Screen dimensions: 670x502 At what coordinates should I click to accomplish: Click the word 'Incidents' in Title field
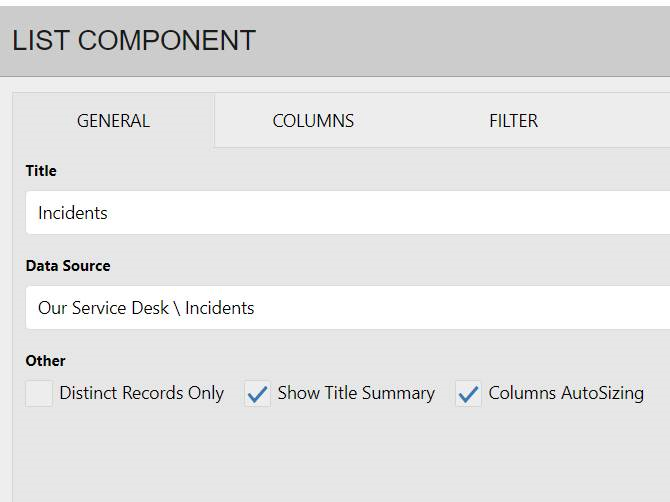click(x=73, y=213)
